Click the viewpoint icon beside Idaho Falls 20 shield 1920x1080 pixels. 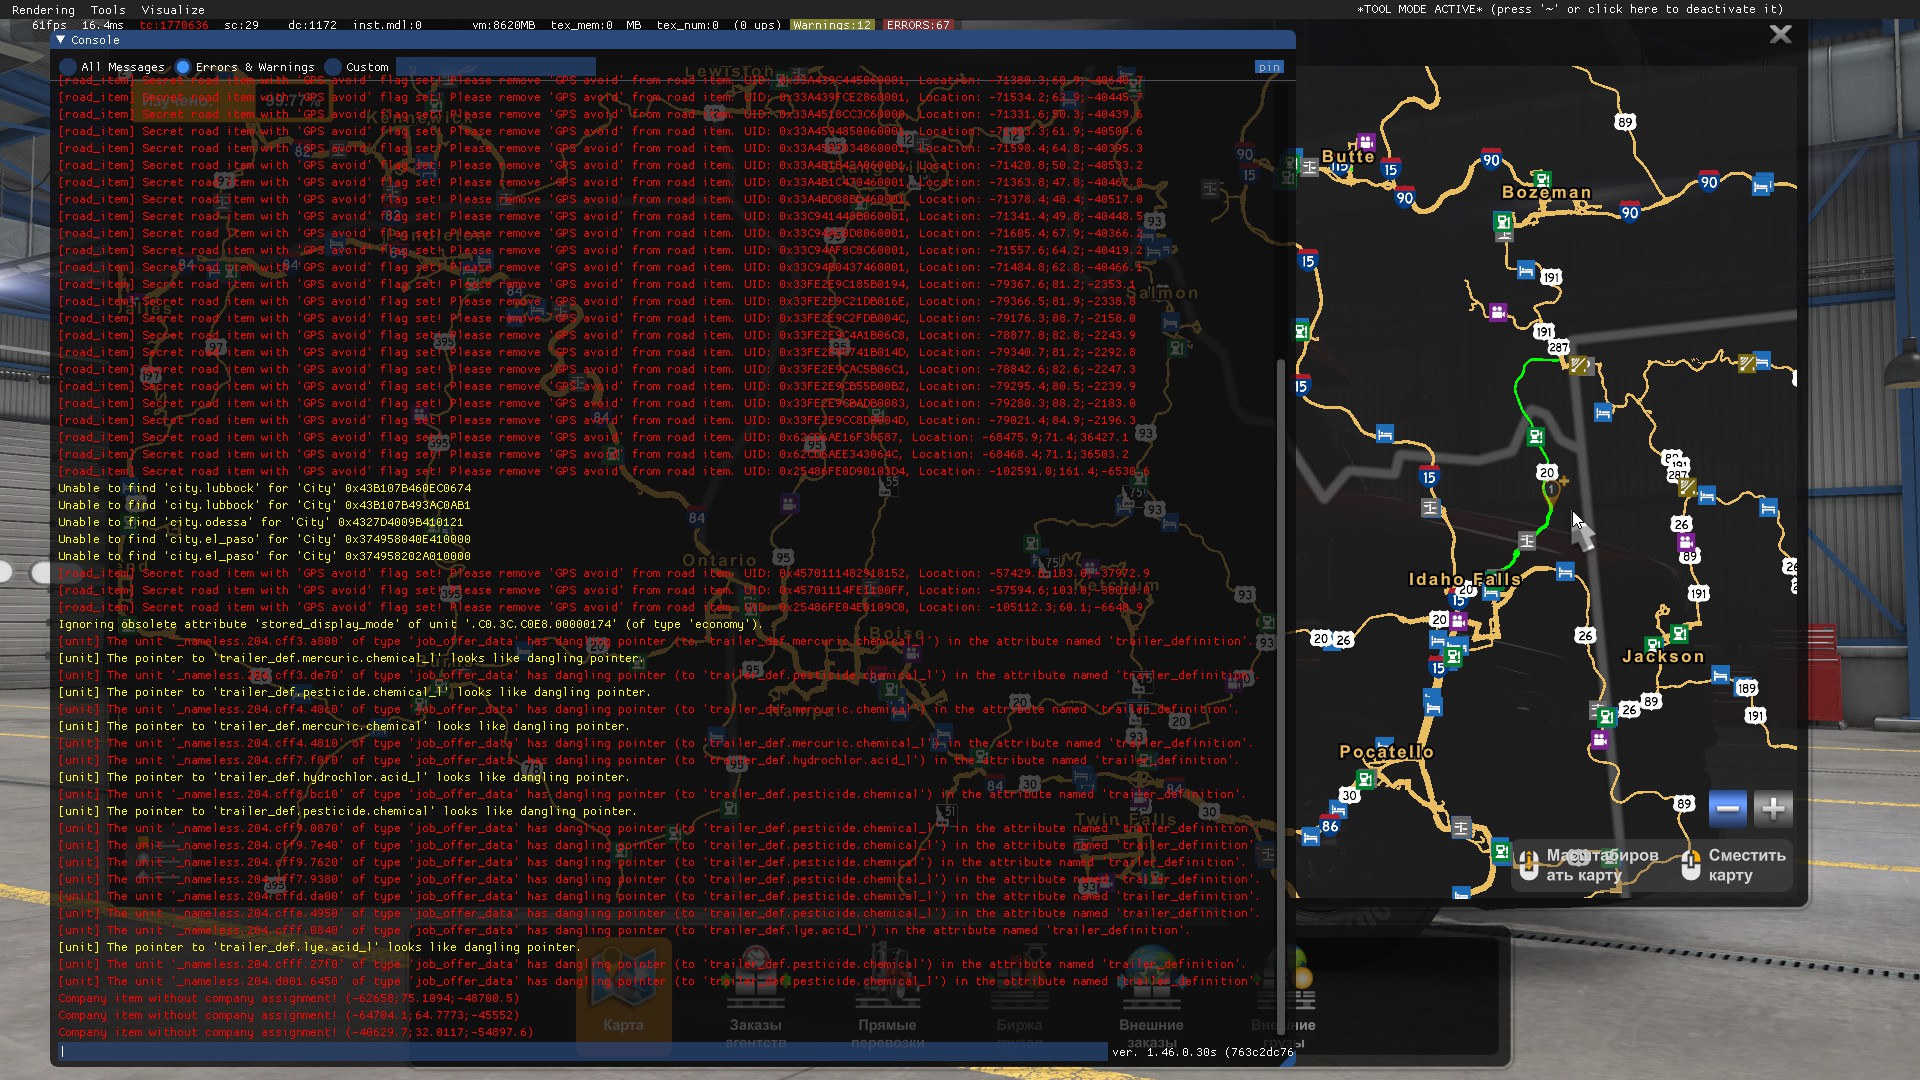[1459, 622]
